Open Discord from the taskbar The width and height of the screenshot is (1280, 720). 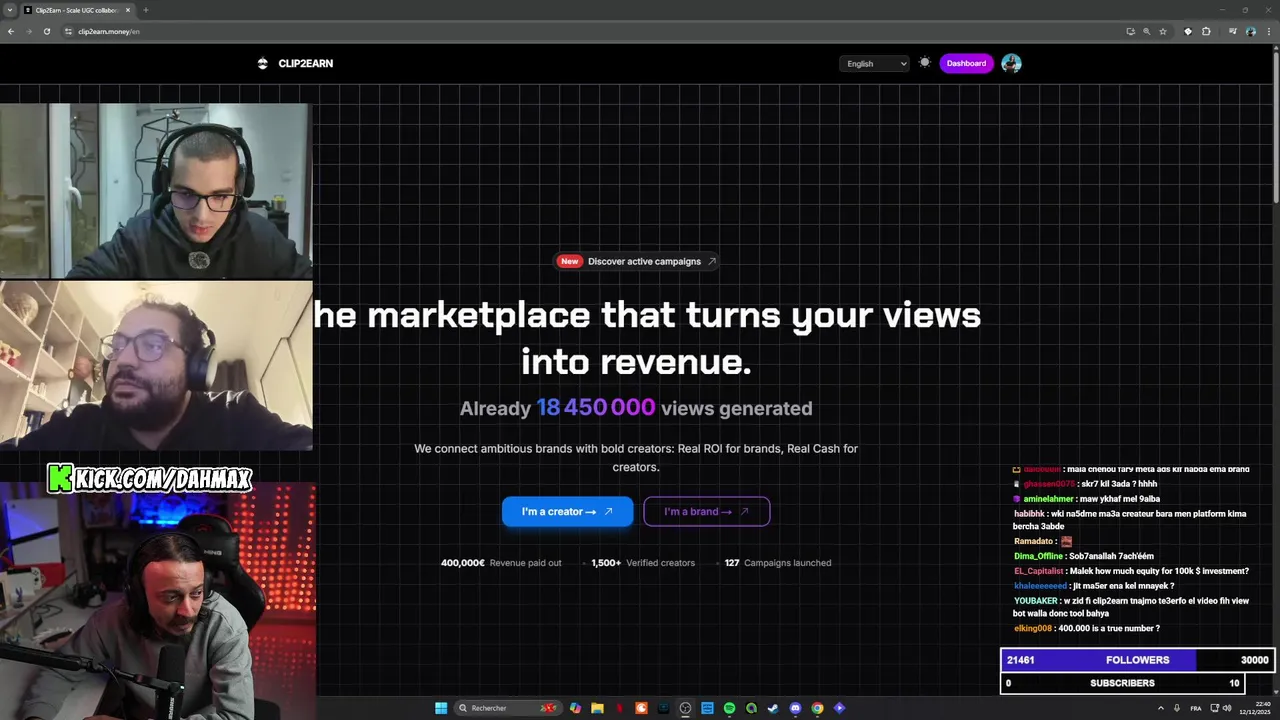click(x=795, y=708)
